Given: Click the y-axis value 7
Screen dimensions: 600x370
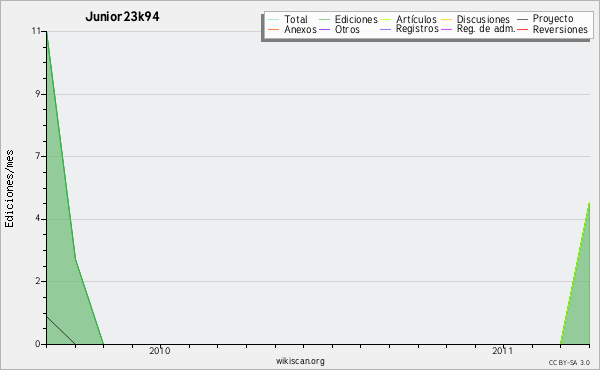Looking at the screenshot, I should coord(38,156).
